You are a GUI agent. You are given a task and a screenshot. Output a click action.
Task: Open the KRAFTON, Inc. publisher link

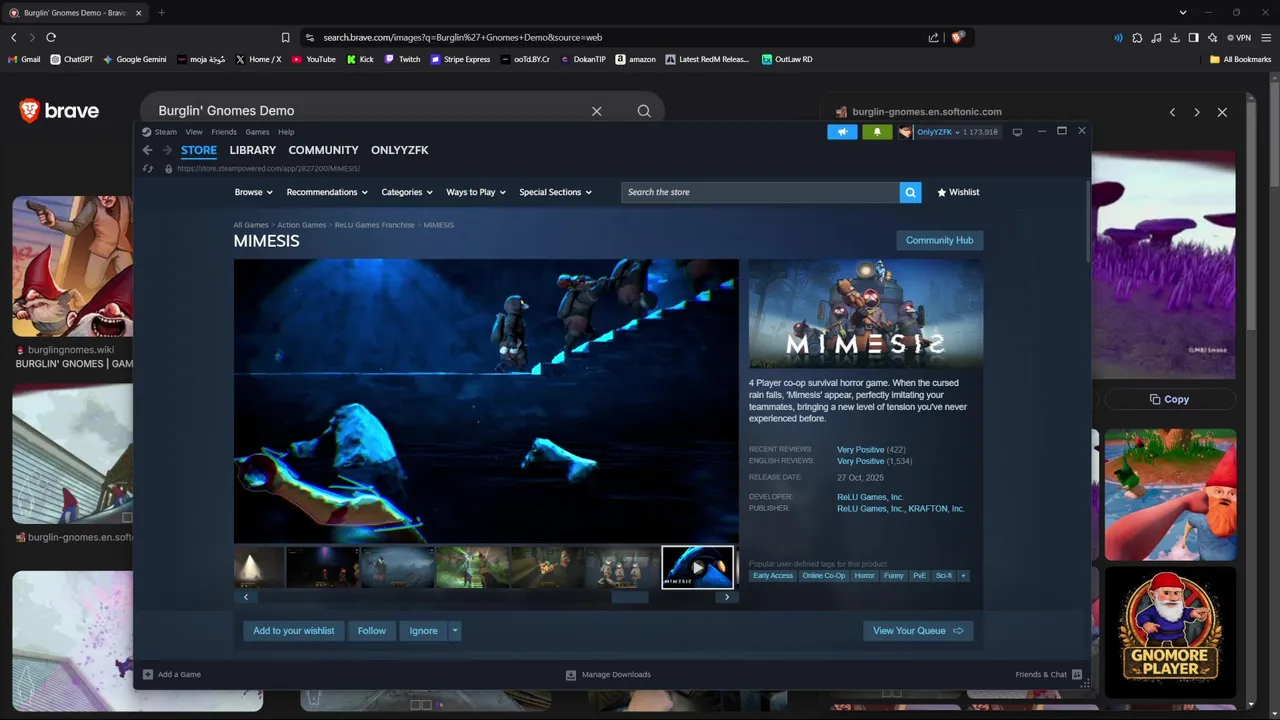[x=936, y=509]
